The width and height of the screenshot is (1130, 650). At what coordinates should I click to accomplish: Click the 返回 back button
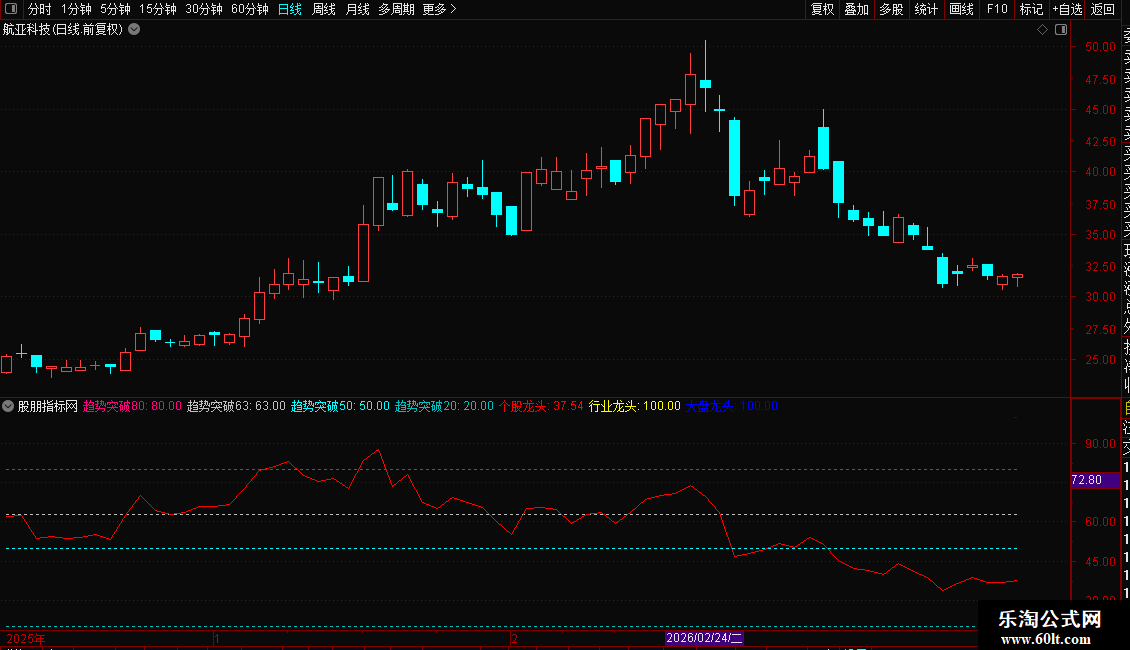1103,9
